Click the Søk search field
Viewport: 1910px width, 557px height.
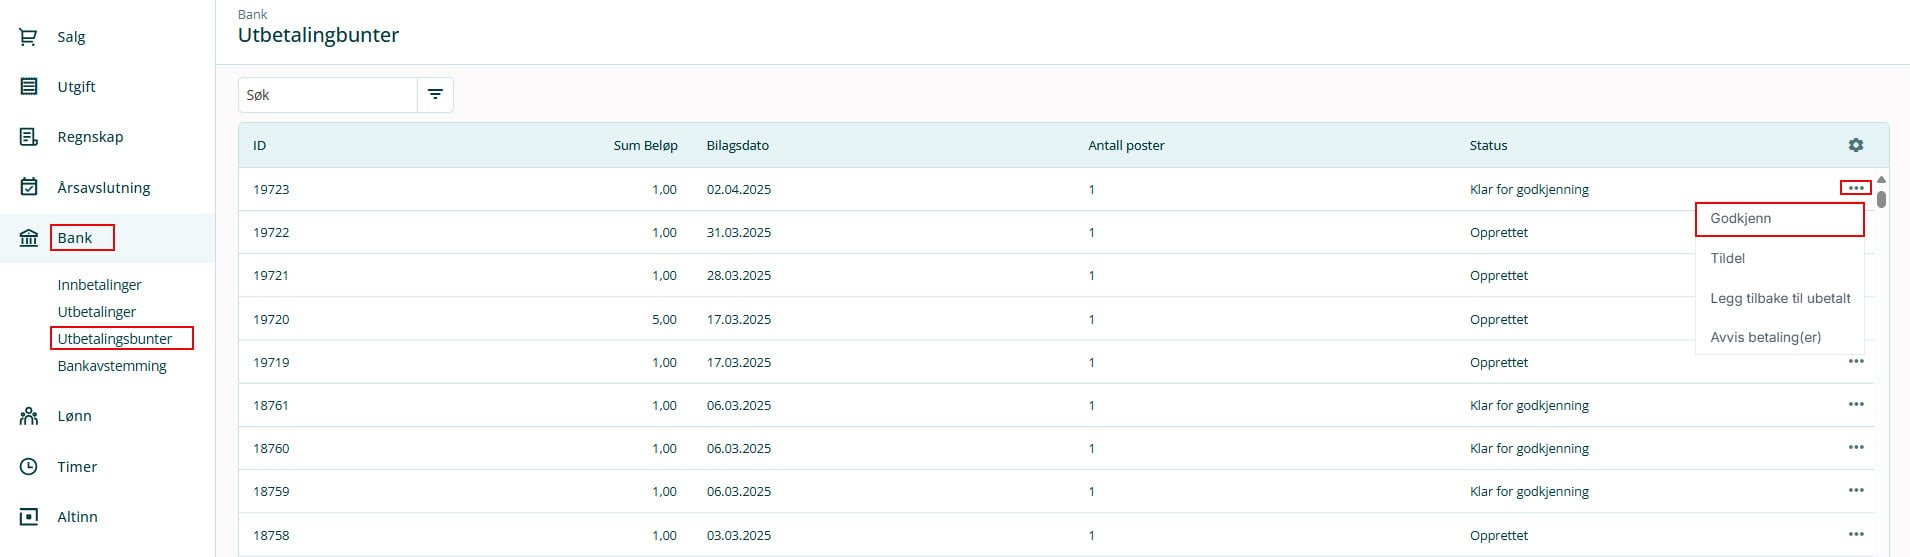pyautogui.click(x=327, y=95)
